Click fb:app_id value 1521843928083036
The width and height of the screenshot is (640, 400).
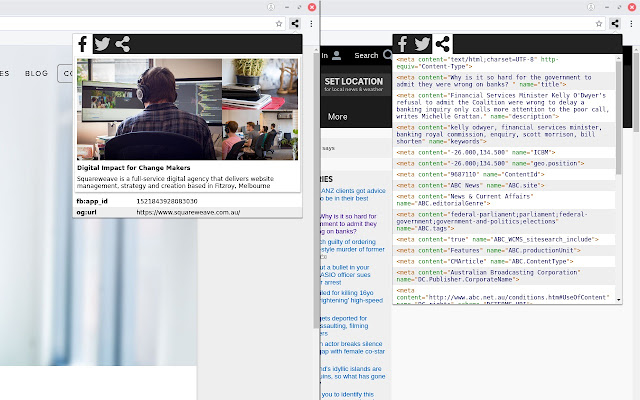coord(167,201)
